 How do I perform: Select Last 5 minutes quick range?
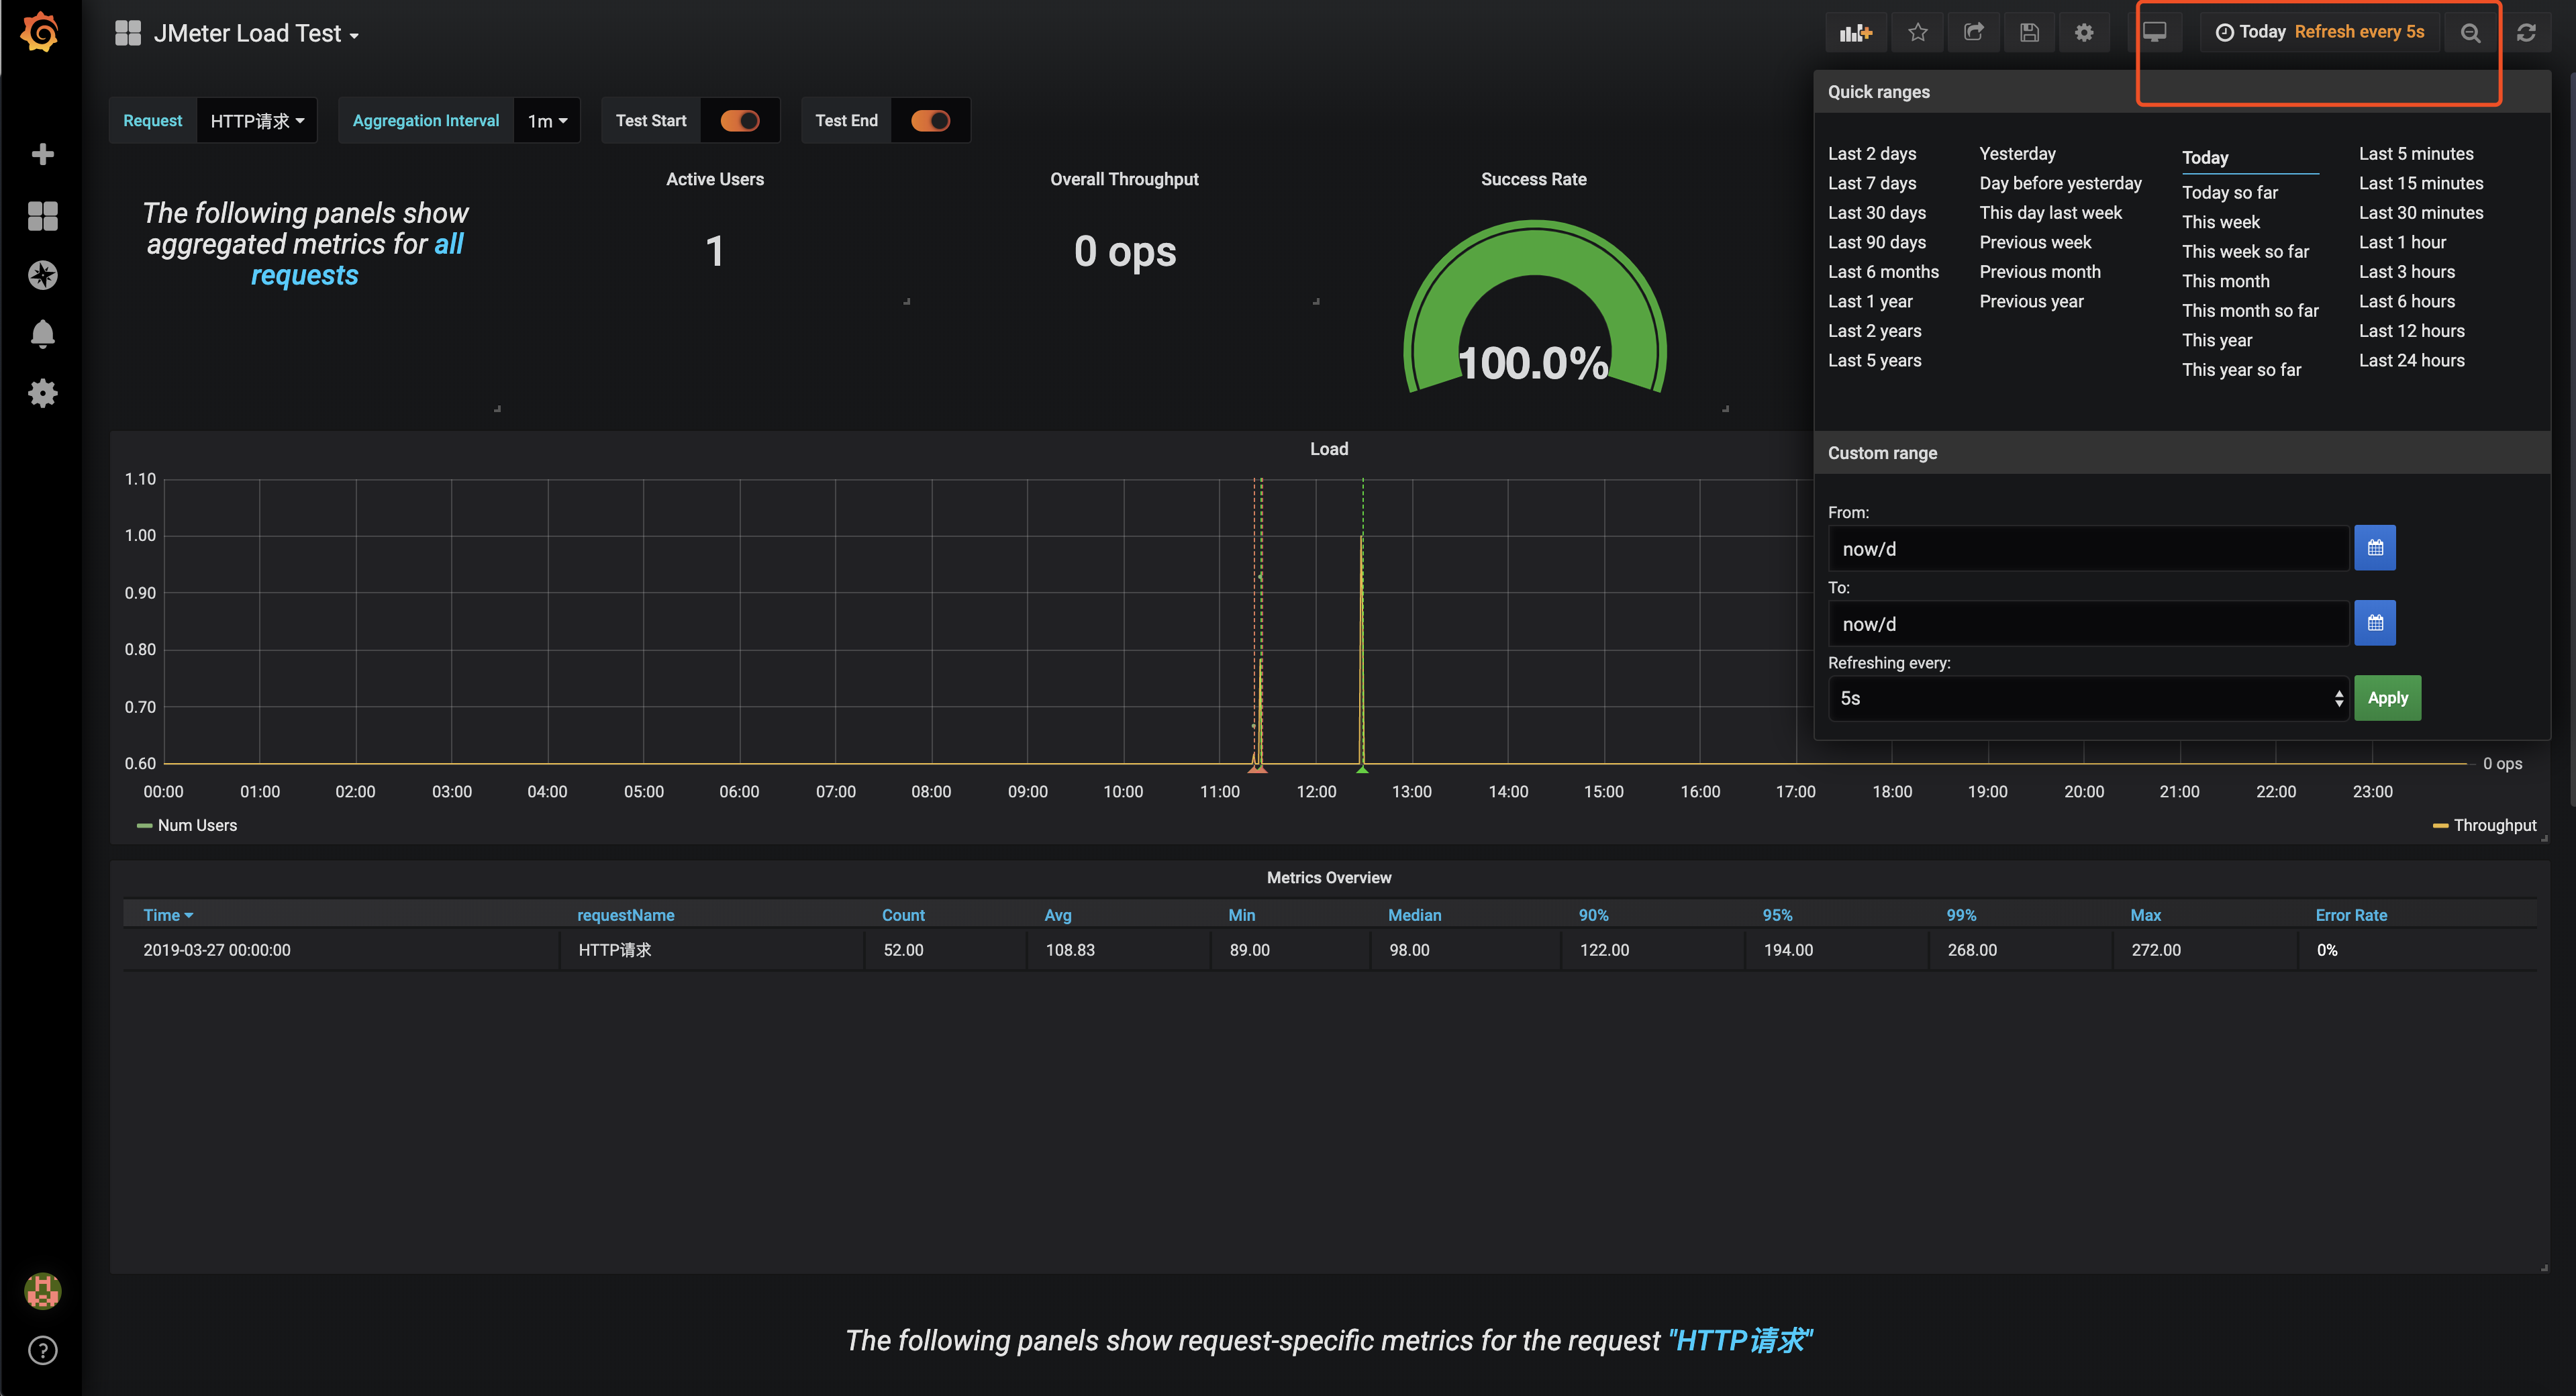point(2416,153)
